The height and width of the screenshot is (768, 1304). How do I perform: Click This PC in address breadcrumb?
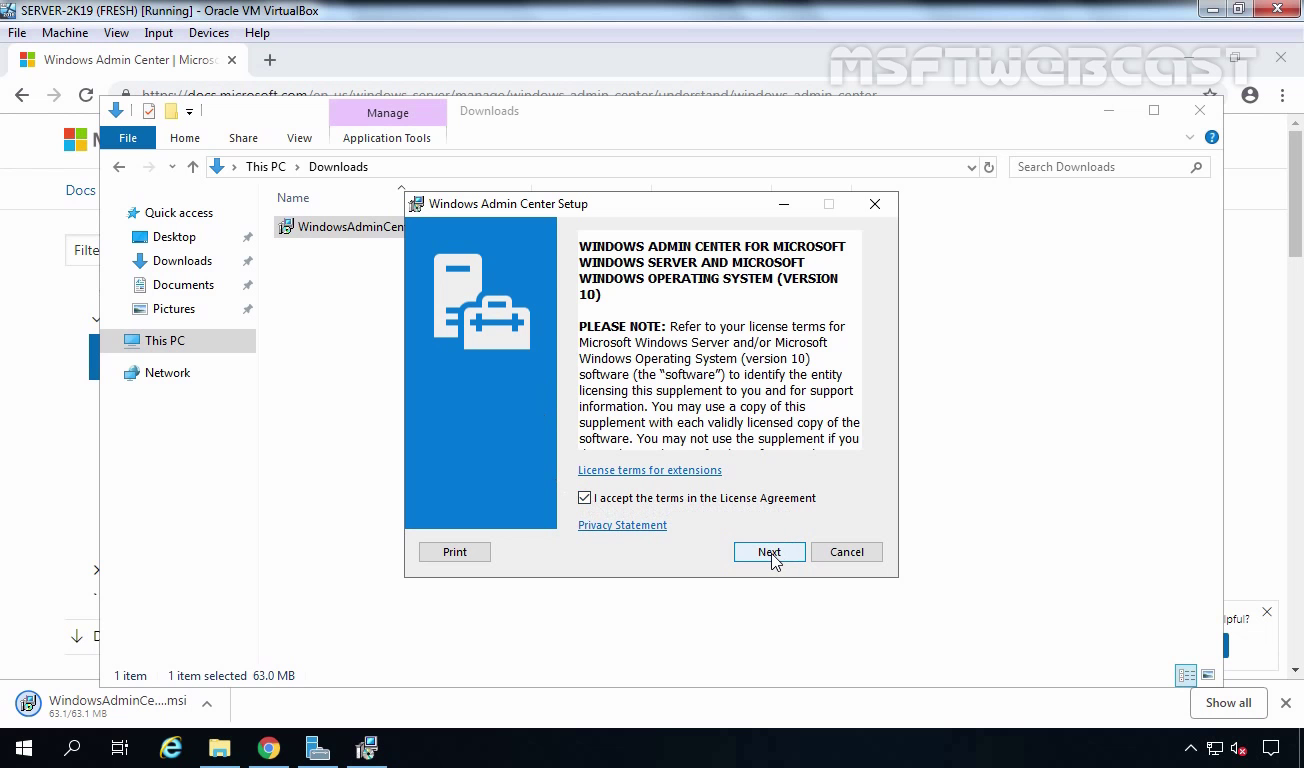click(265, 167)
